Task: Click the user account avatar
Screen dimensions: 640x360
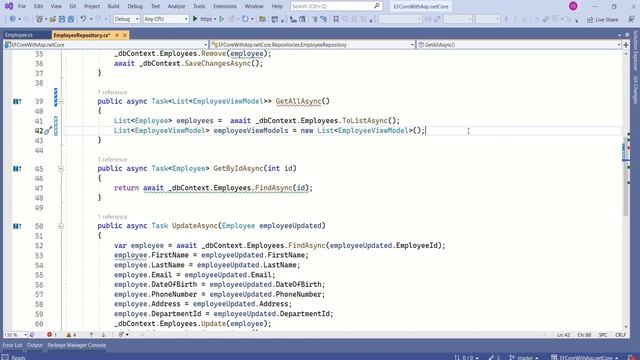Action: 573,6
